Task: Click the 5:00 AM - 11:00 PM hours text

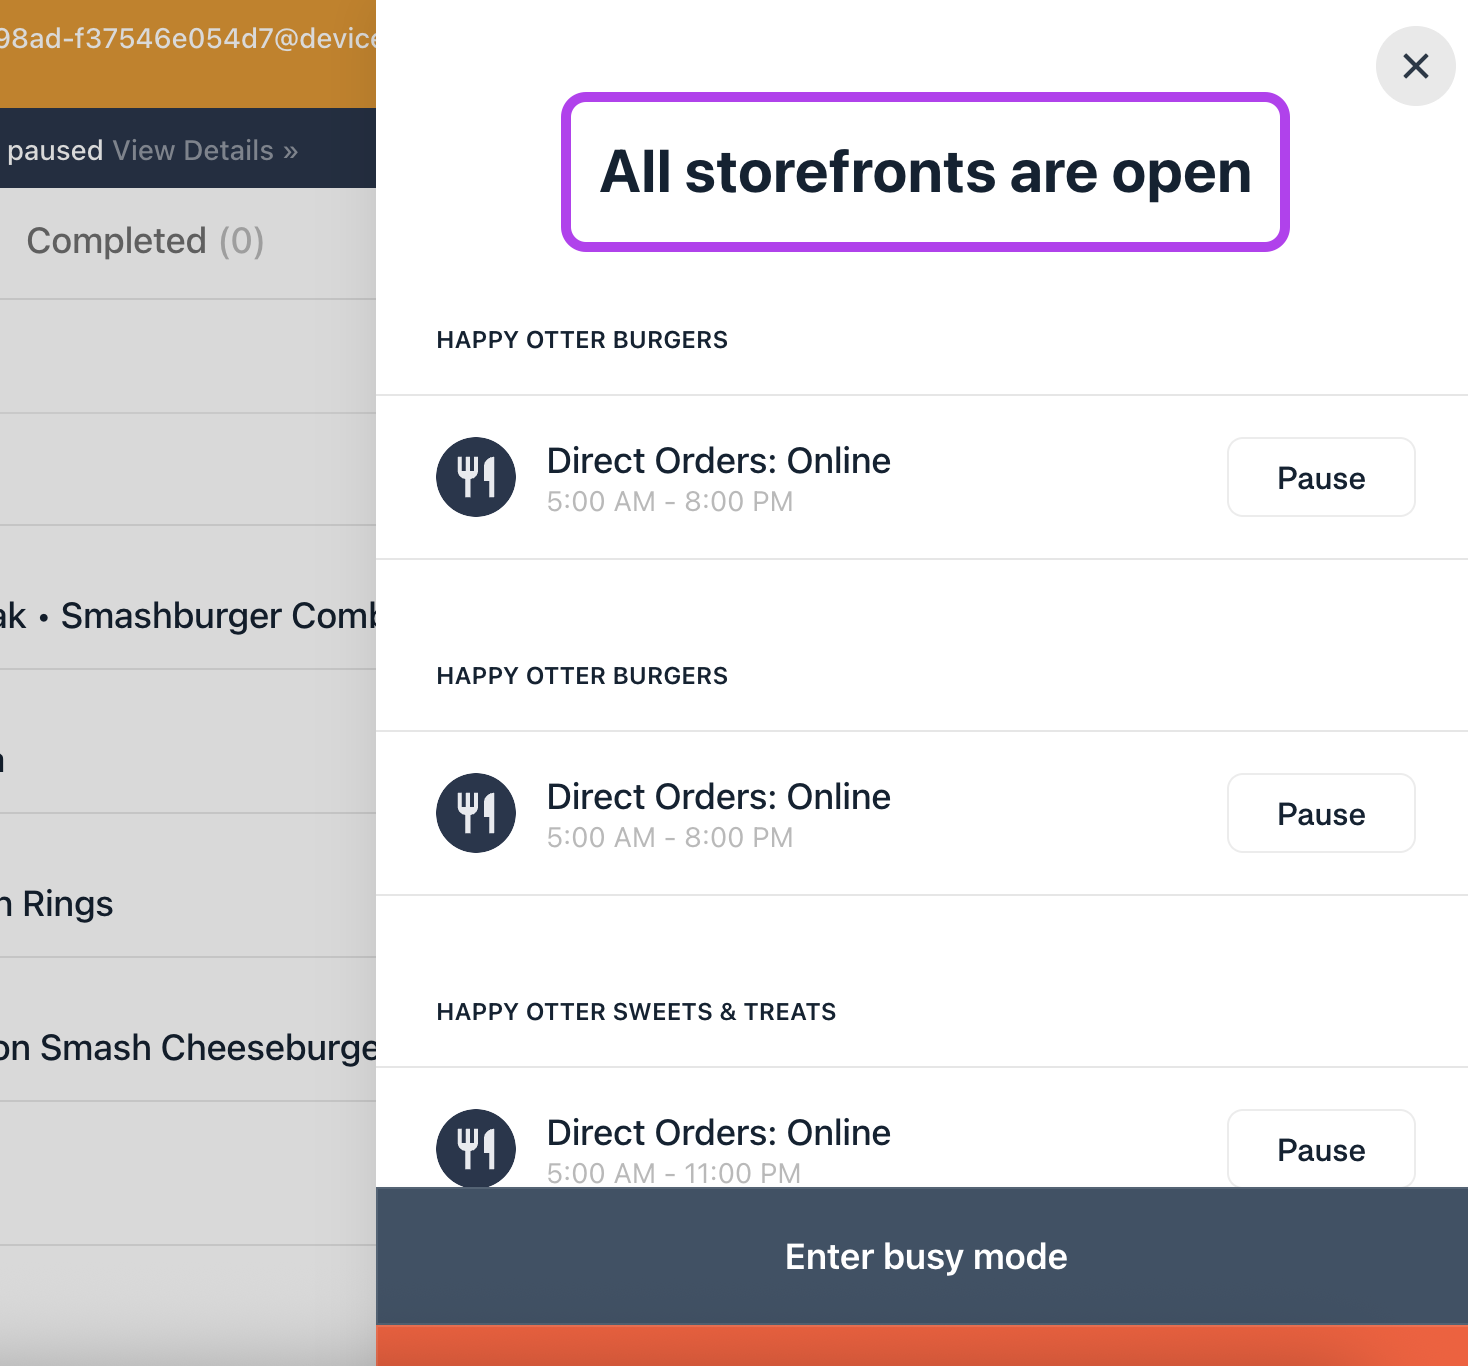Action: pyautogui.click(x=673, y=1173)
